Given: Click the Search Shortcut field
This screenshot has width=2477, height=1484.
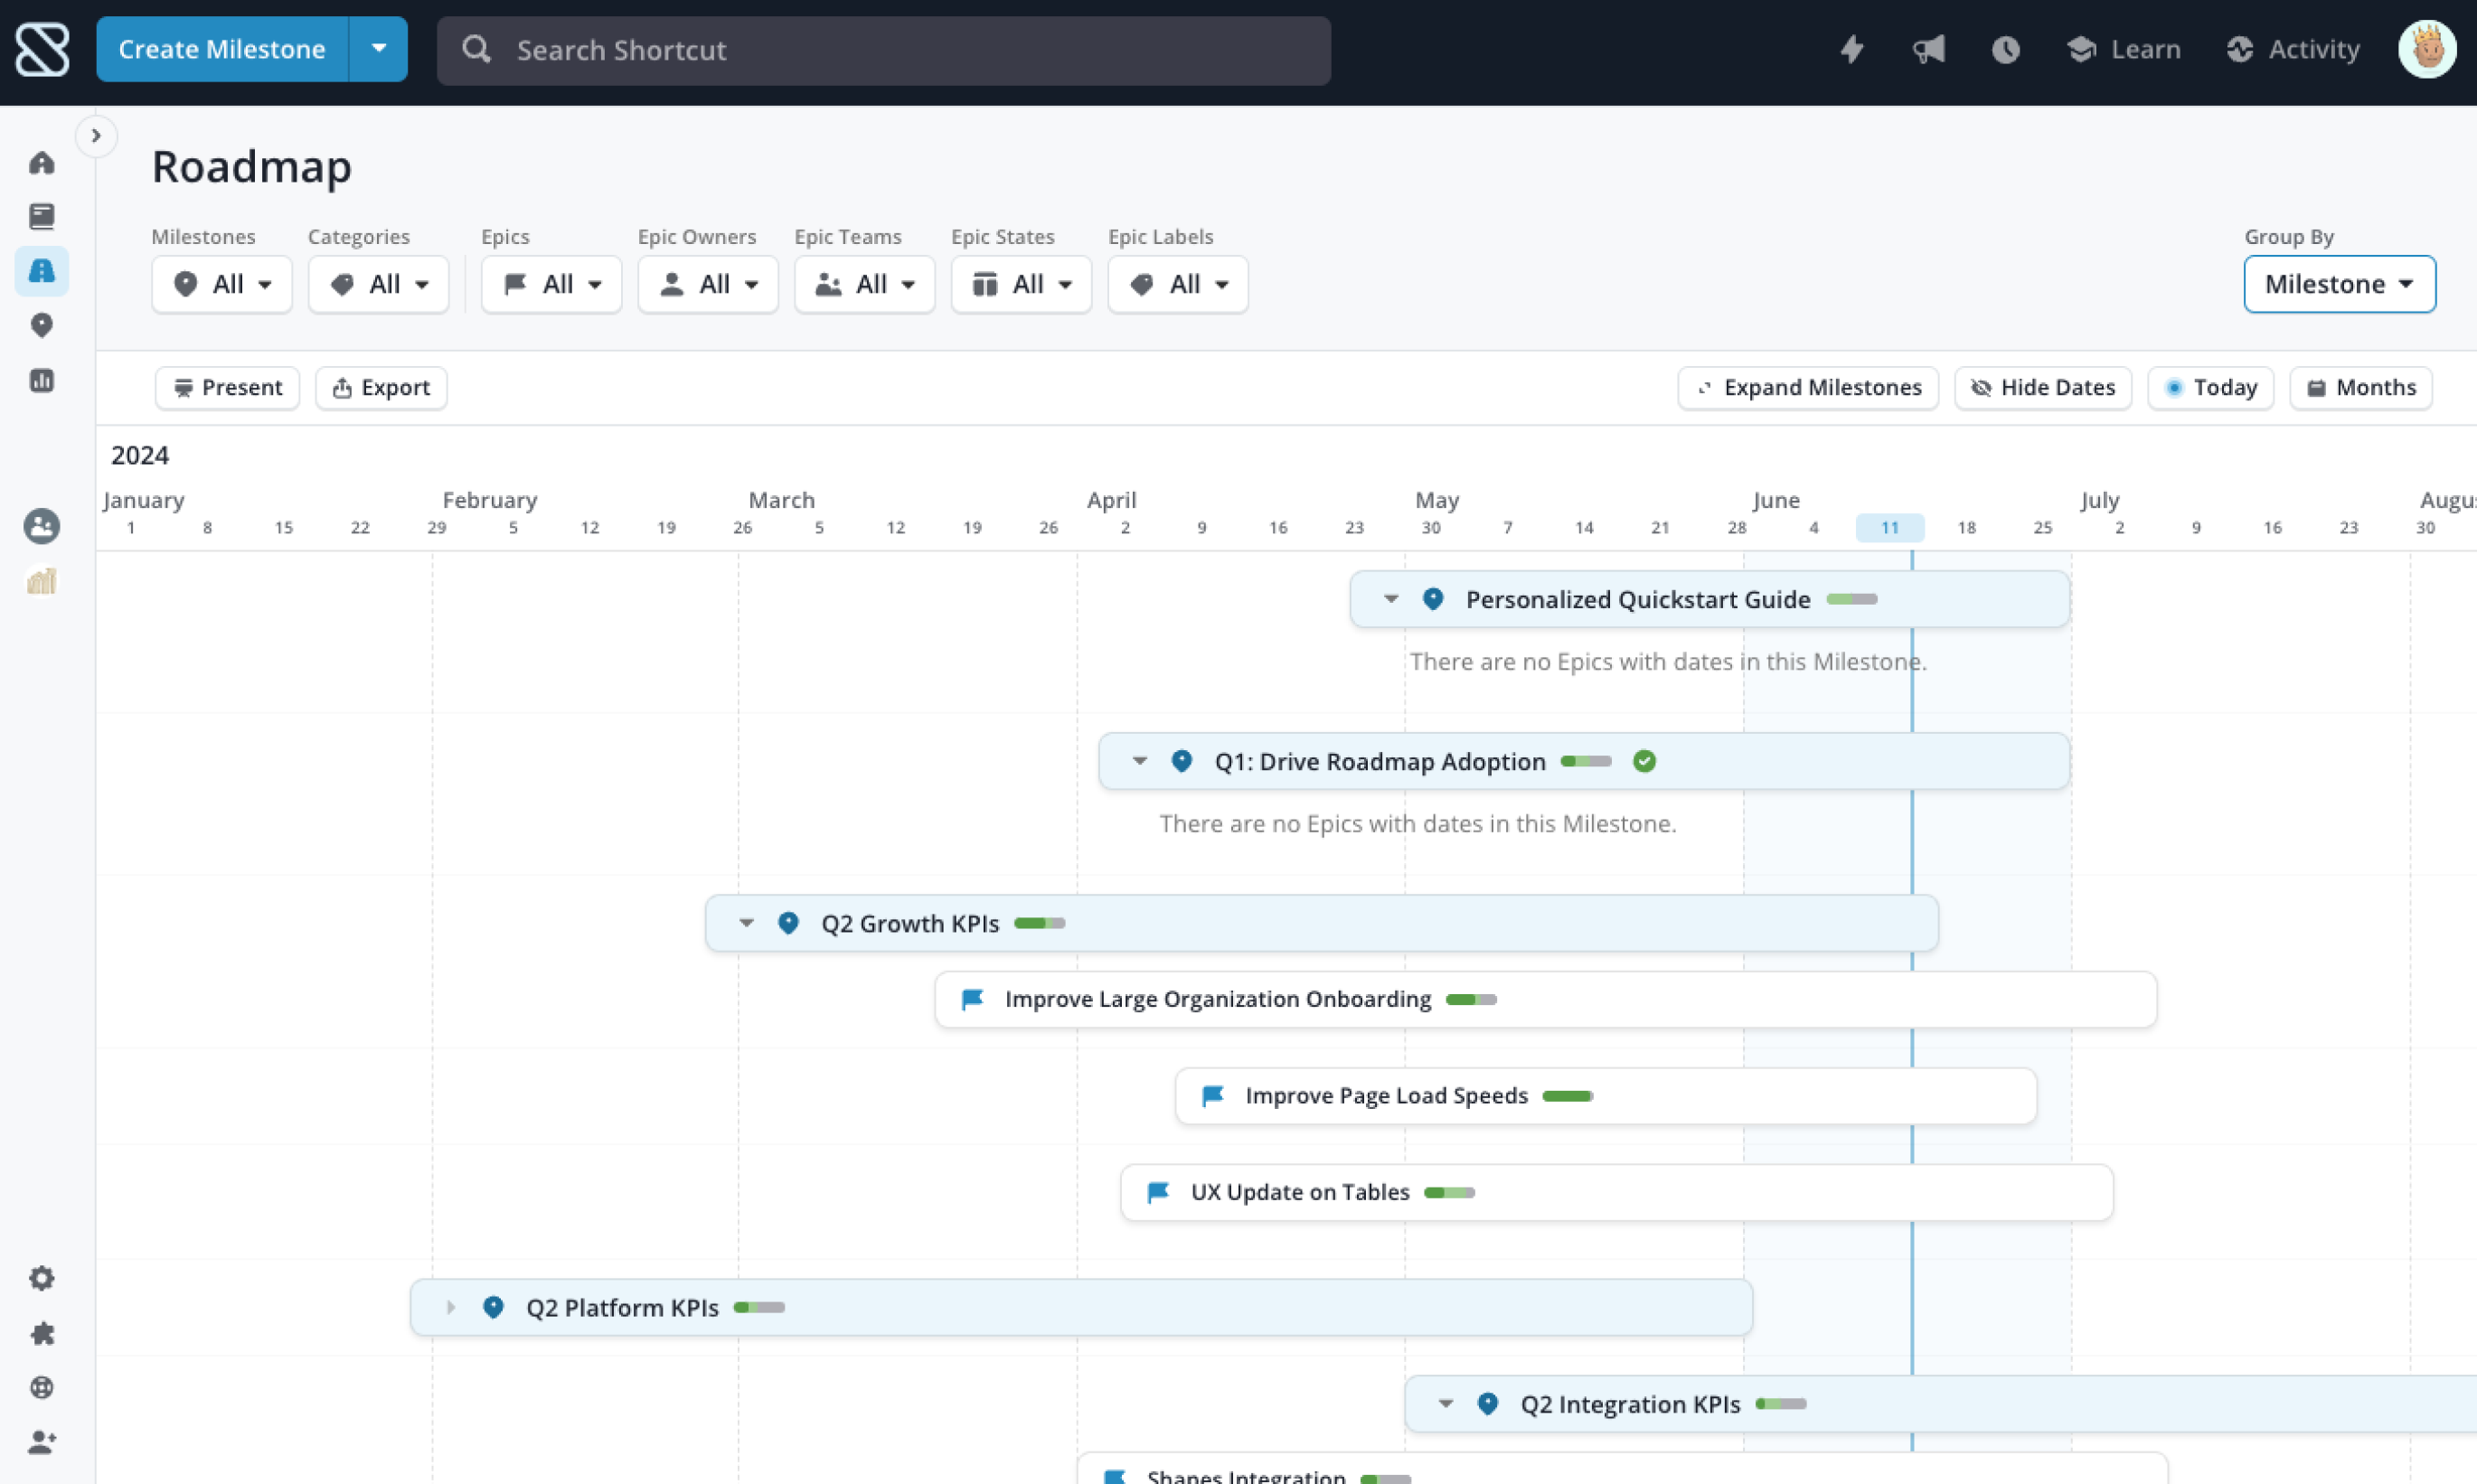Looking at the screenshot, I should pos(883,50).
